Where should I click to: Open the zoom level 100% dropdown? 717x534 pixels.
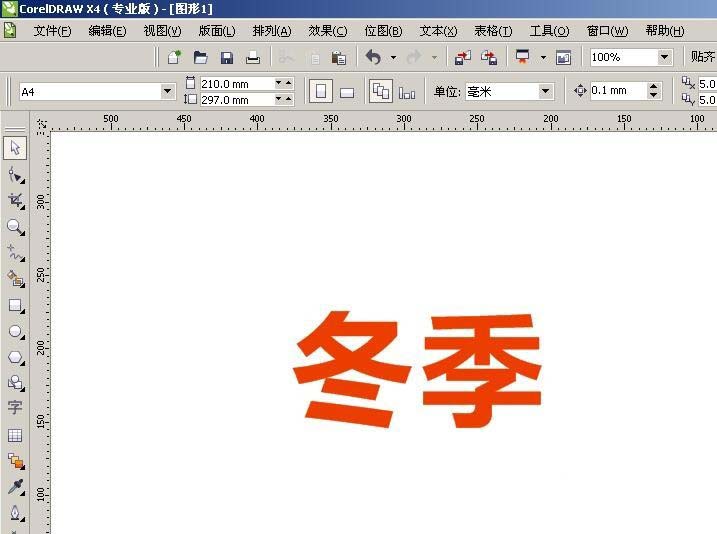pyautogui.click(x=665, y=57)
